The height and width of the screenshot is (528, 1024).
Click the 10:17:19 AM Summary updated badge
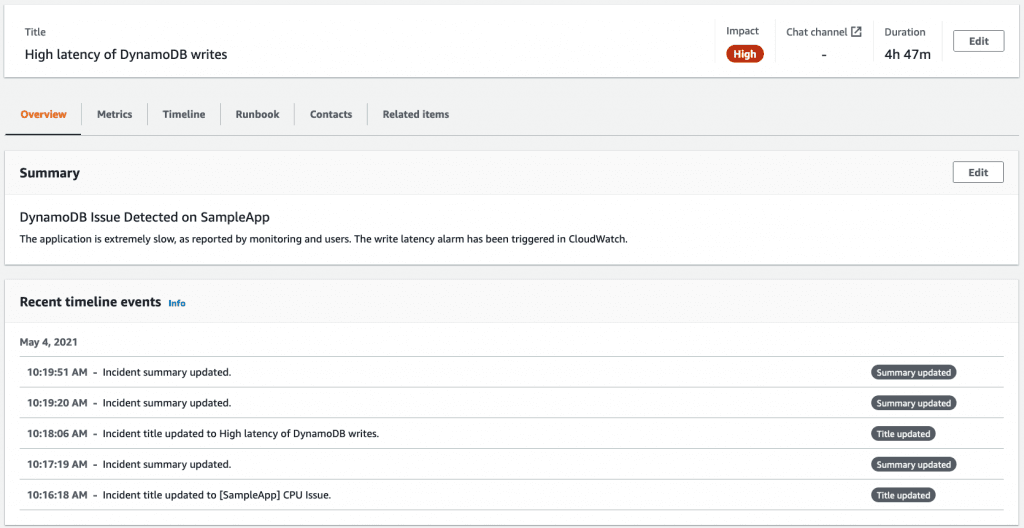914,464
